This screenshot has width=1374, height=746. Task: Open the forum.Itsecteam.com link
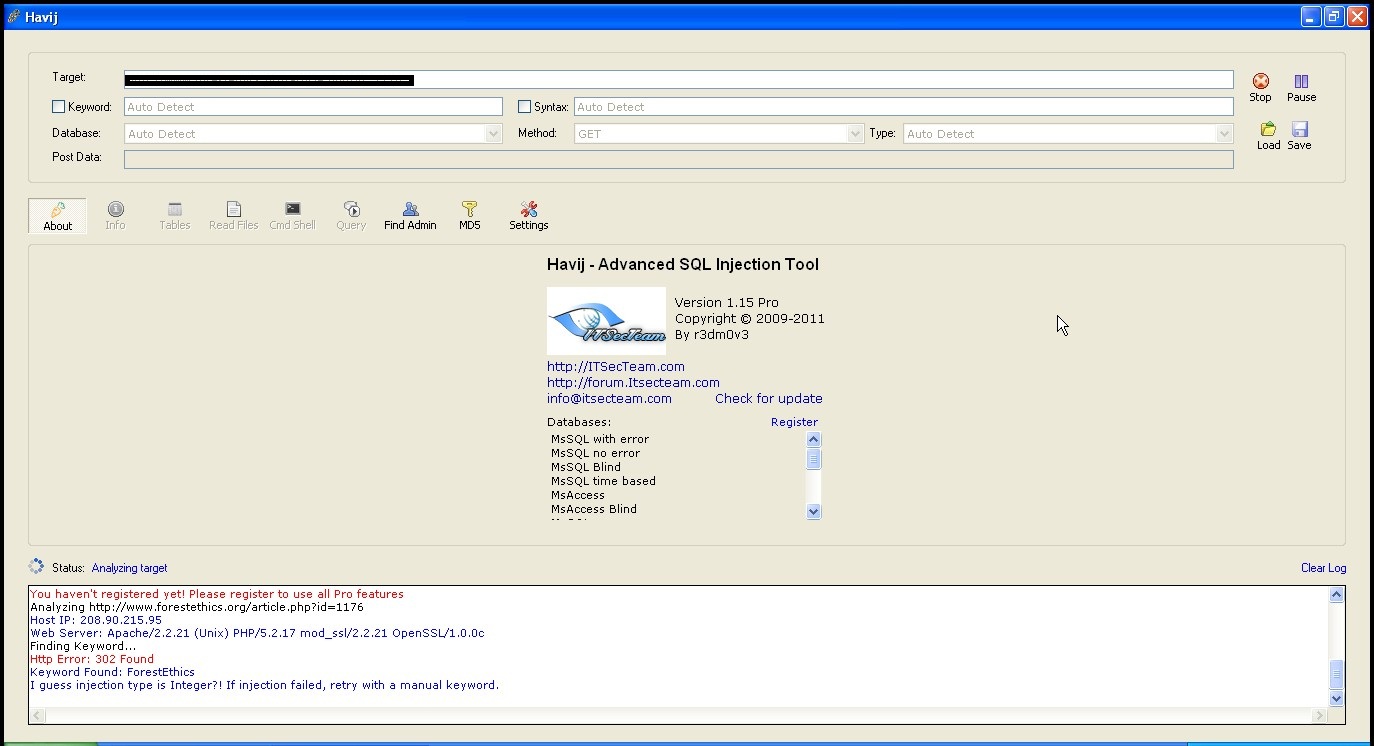tap(633, 383)
